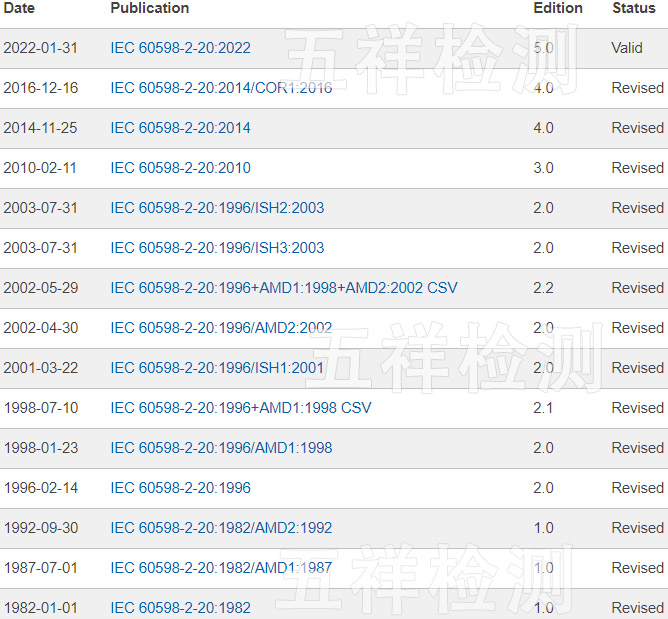Open the IEC 60598-2-20:1996 publication
This screenshot has height=619, width=668.
(x=180, y=488)
